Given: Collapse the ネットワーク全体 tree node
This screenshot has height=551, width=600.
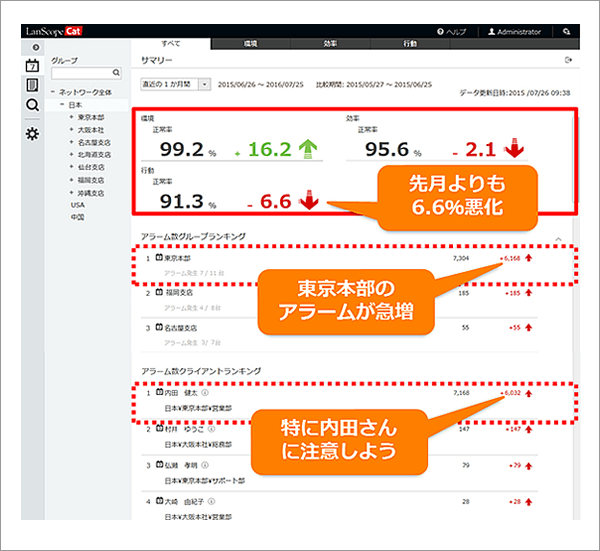Looking at the screenshot, I should (x=54, y=93).
